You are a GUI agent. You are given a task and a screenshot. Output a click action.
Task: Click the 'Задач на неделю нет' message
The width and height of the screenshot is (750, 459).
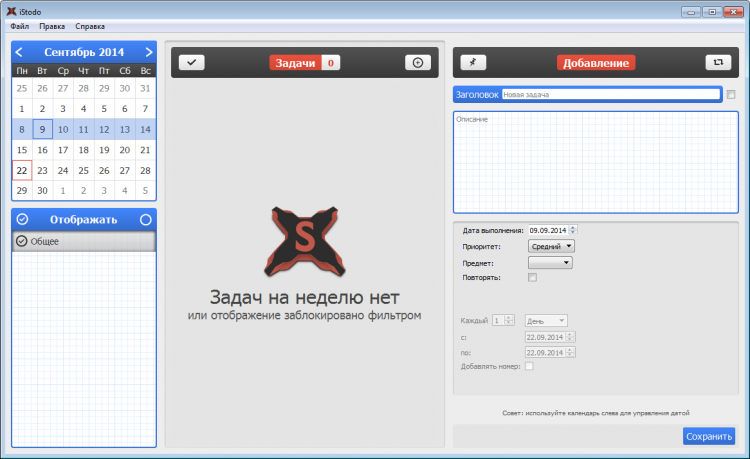tap(304, 297)
